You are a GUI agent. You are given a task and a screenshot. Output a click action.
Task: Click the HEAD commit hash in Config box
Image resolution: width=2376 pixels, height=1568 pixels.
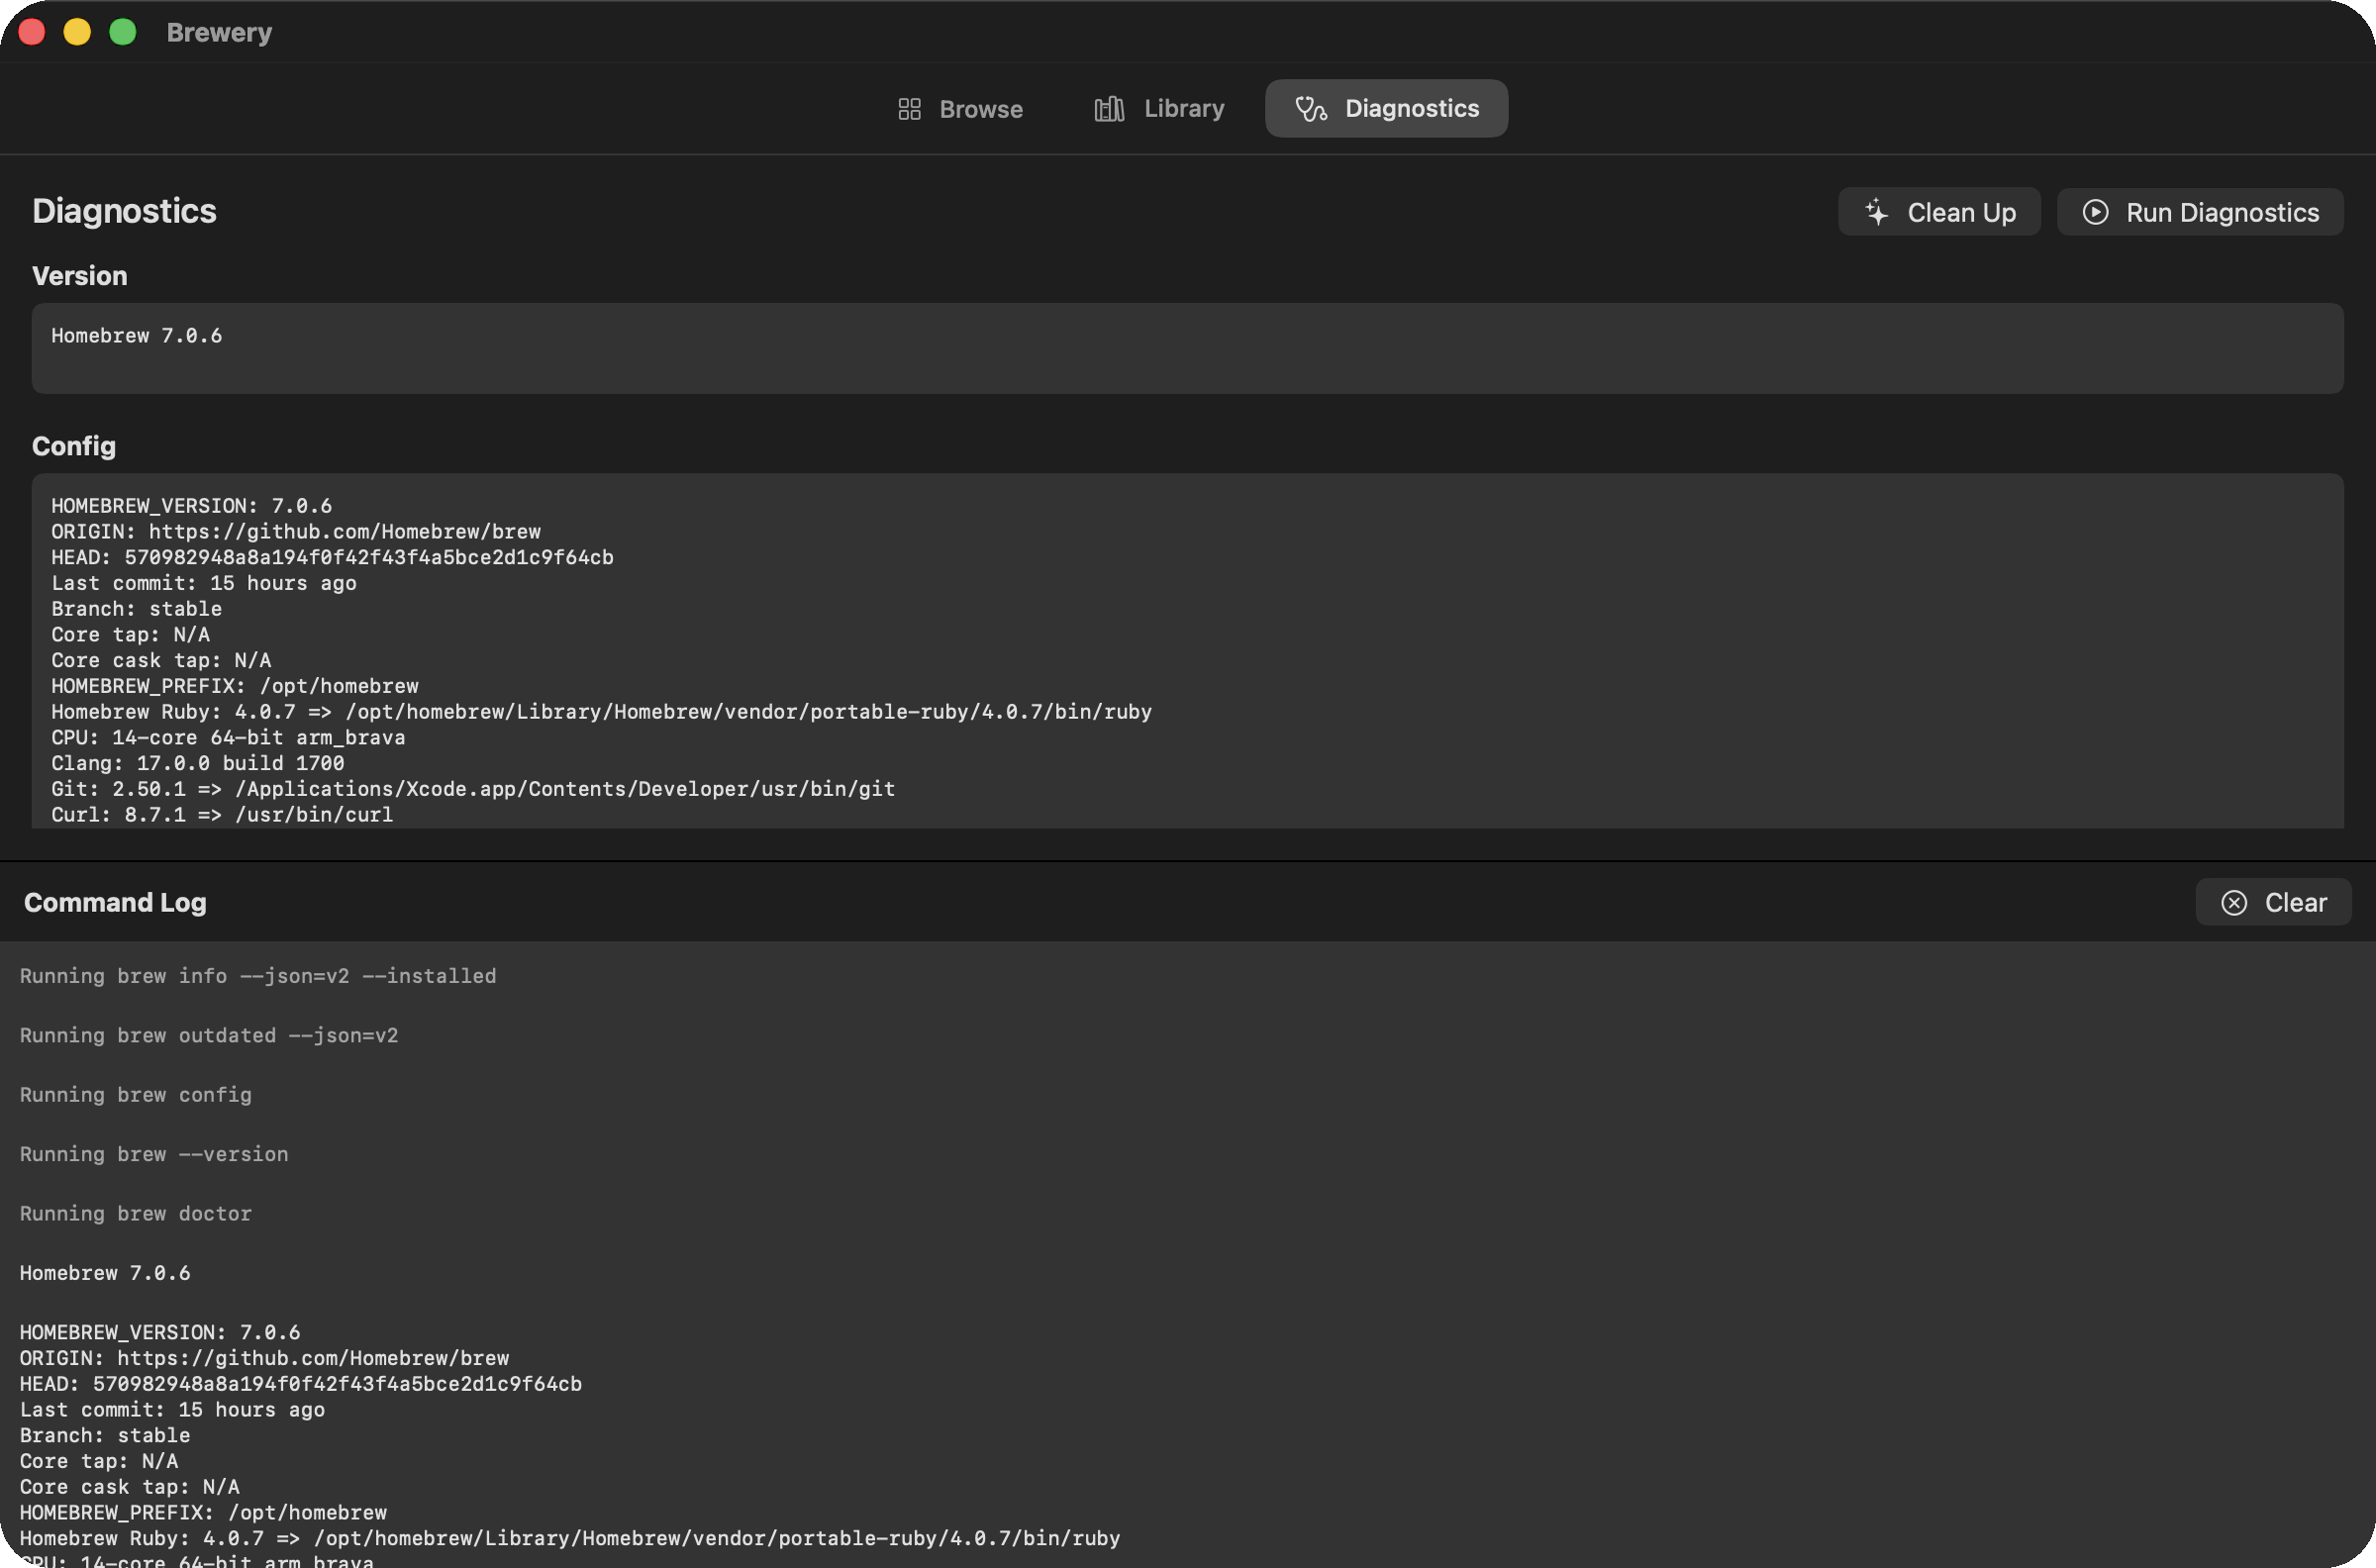pos(369,558)
